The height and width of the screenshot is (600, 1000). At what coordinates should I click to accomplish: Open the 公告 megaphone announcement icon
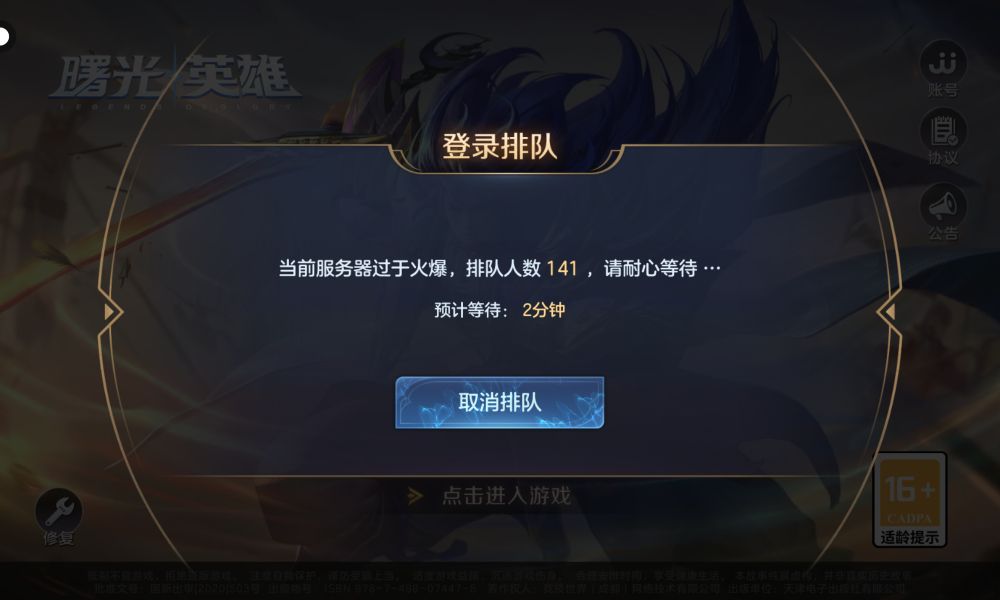click(943, 206)
